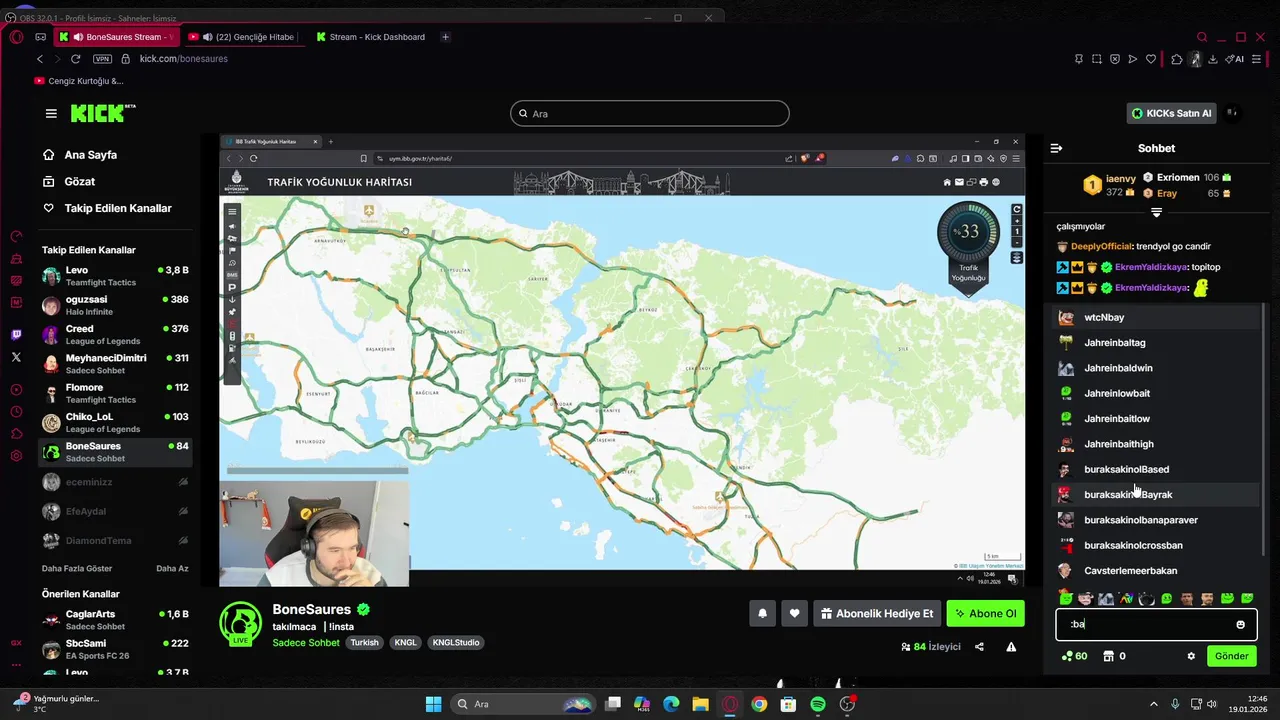Click the Ara search field on Kick

(650, 114)
